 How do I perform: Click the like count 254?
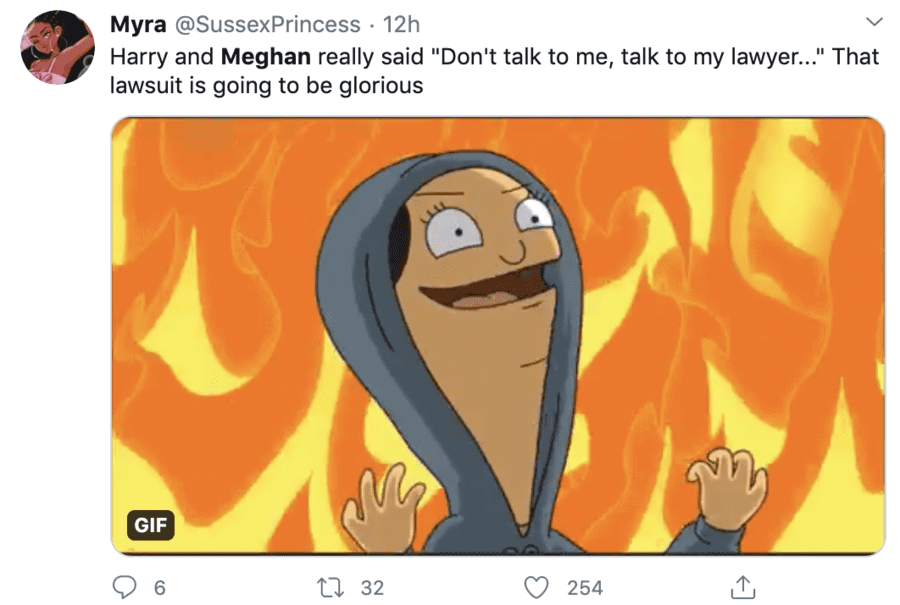(x=584, y=588)
